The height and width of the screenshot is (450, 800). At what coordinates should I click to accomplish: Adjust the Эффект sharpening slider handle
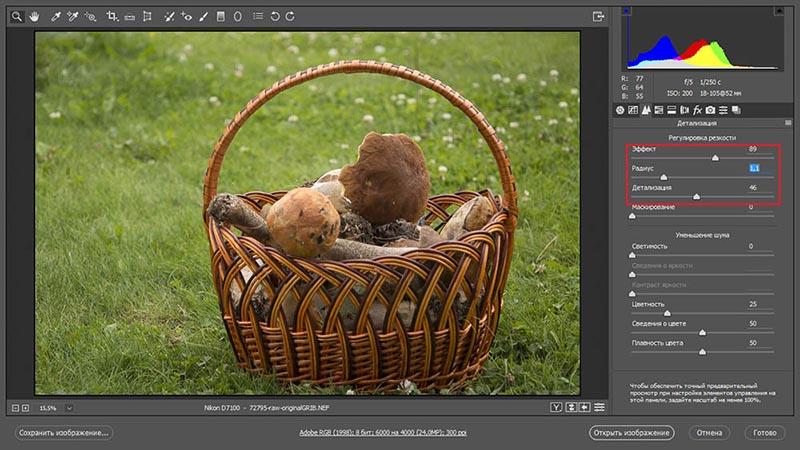715,158
